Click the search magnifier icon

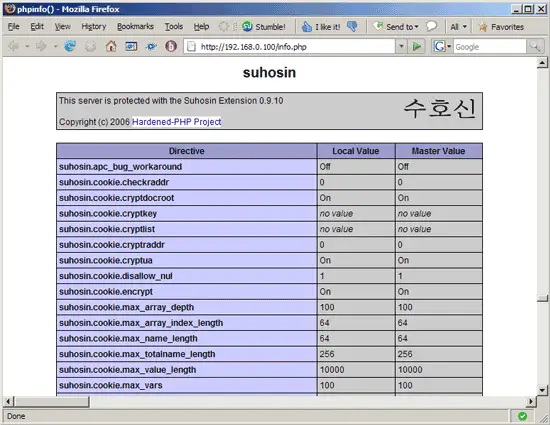click(x=535, y=46)
